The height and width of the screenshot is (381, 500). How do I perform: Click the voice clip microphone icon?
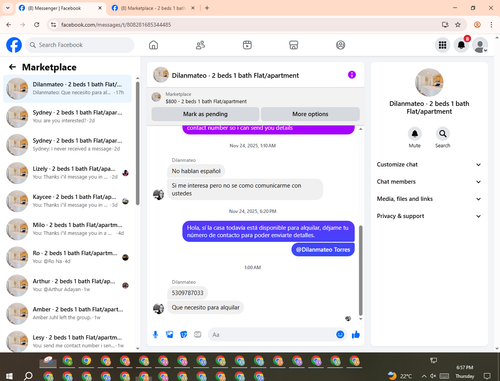point(155,334)
